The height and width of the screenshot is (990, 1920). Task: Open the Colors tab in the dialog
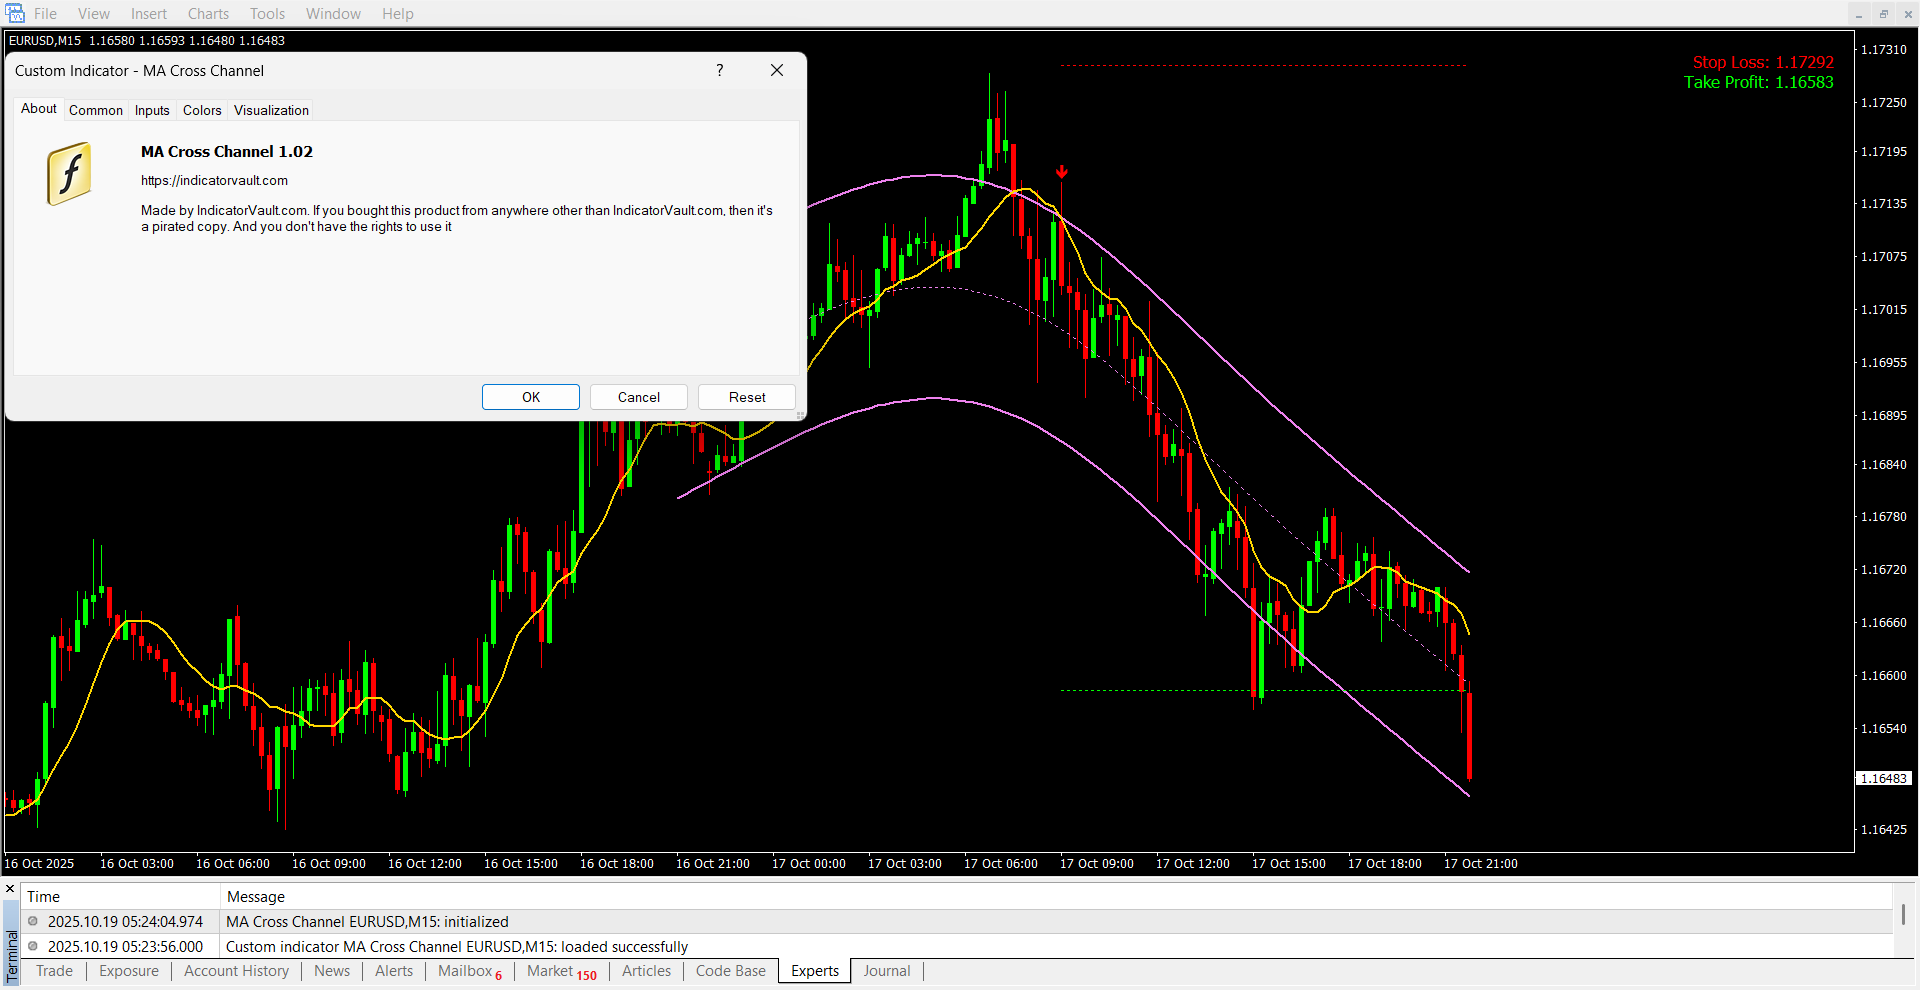202,110
